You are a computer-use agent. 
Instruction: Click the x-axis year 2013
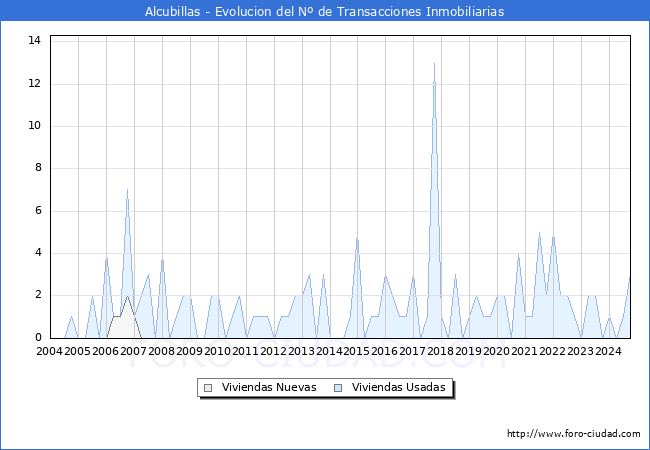(x=301, y=351)
